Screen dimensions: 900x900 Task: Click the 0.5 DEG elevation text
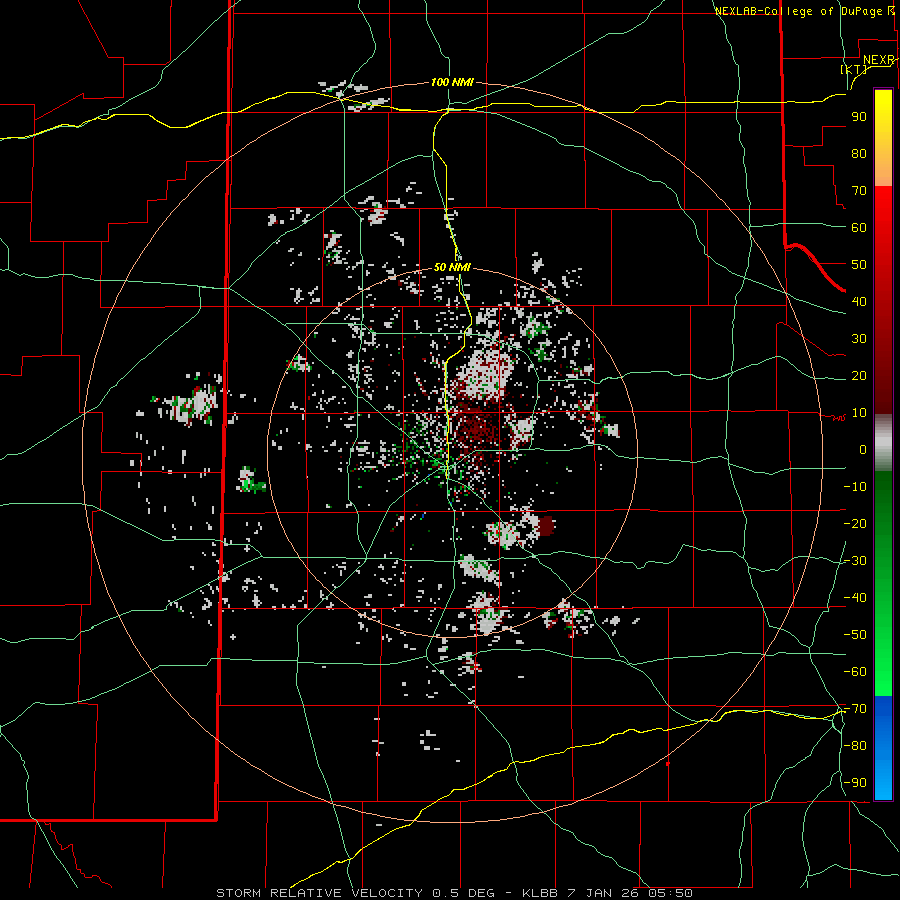[465, 893]
